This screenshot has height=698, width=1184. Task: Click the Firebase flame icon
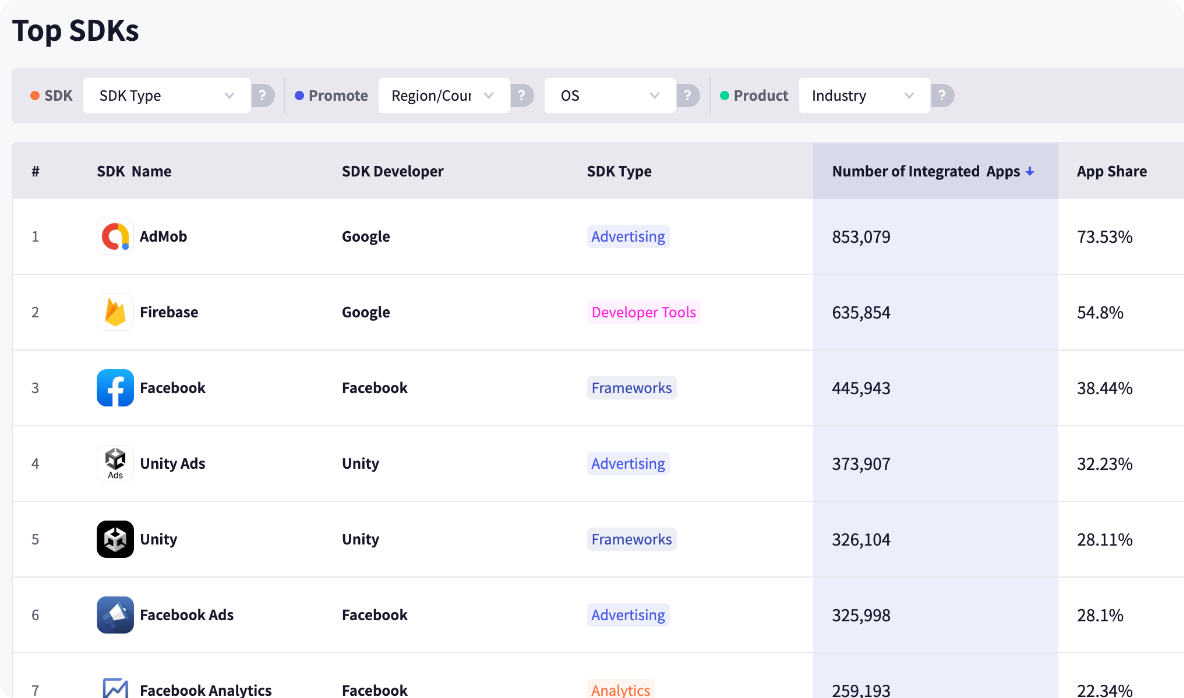tap(115, 312)
